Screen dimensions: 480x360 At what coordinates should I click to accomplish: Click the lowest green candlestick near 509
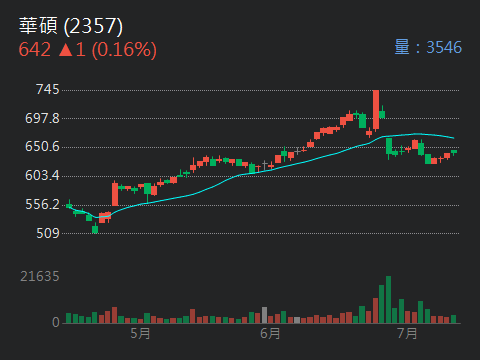tap(95, 229)
